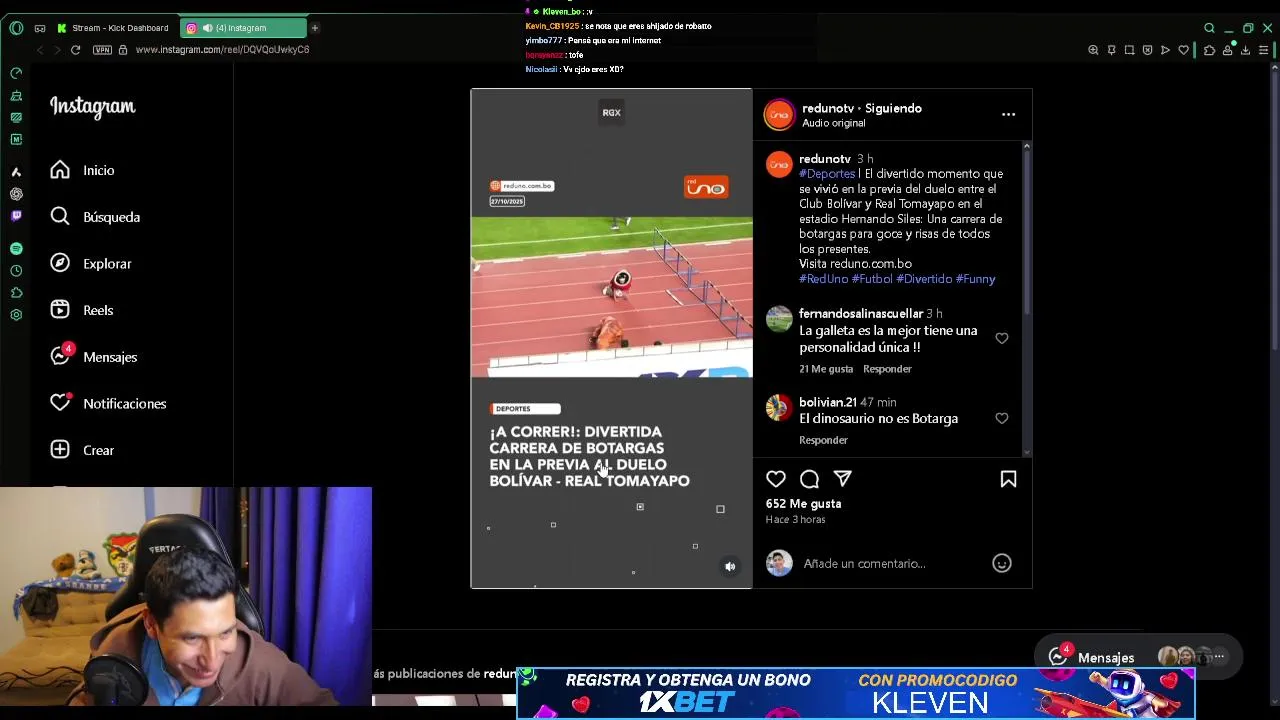
Task: Share the reel via paper plane icon
Action: pos(843,479)
